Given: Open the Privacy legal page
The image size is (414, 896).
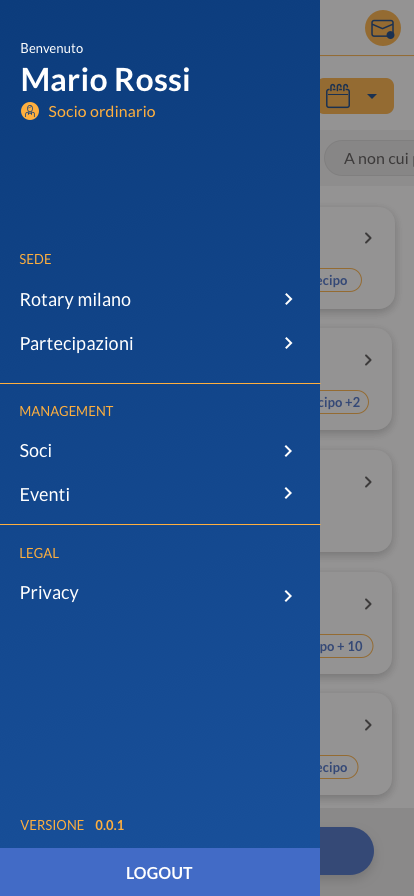Looking at the screenshot, I should 160,593.
